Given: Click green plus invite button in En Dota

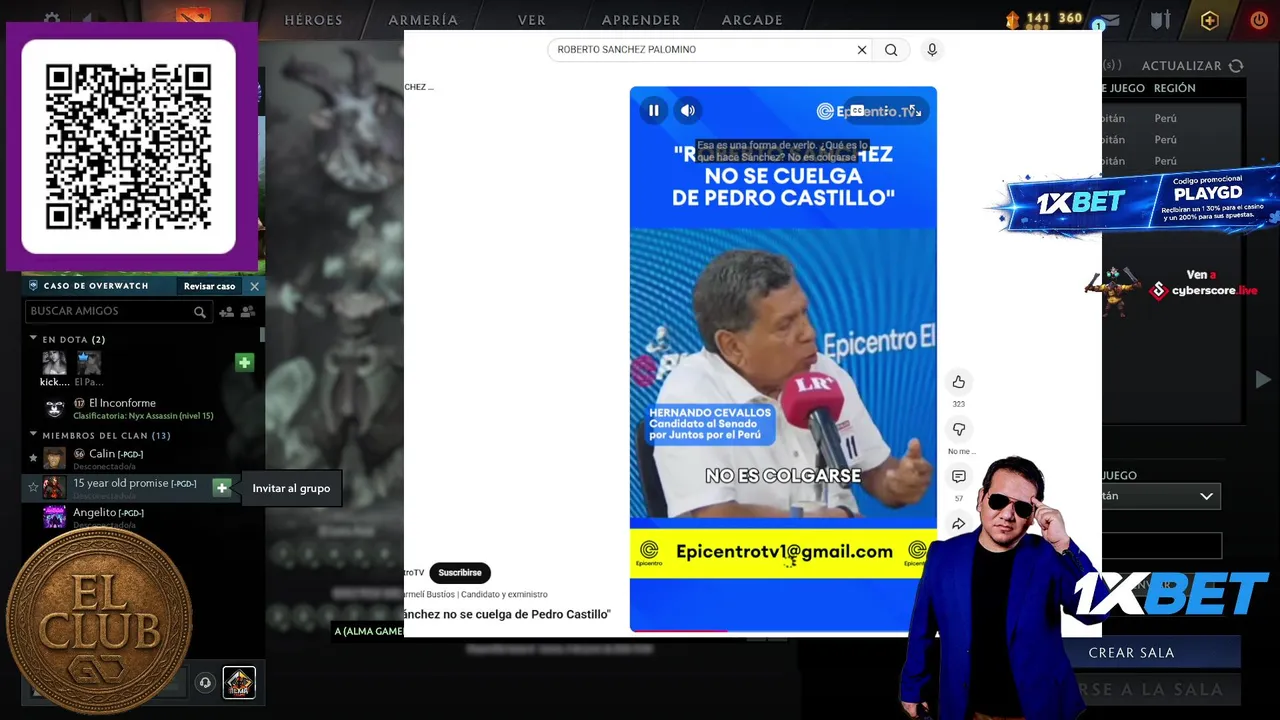Looking at the screenshot, I should tap(244, 362).
